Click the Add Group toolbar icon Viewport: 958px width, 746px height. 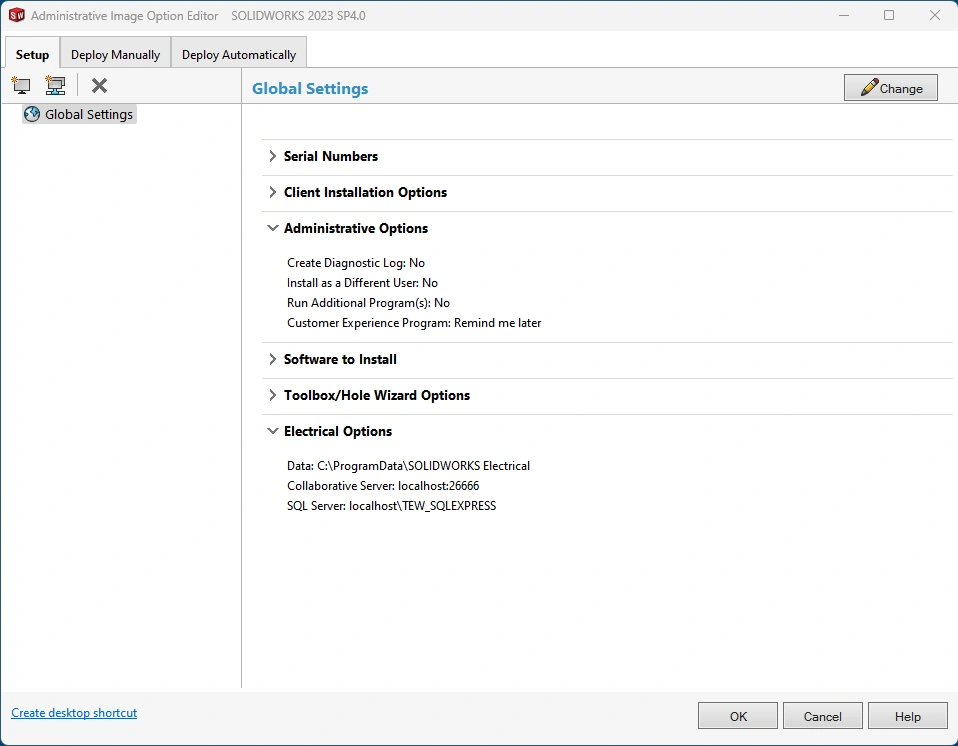pos(55,86)
